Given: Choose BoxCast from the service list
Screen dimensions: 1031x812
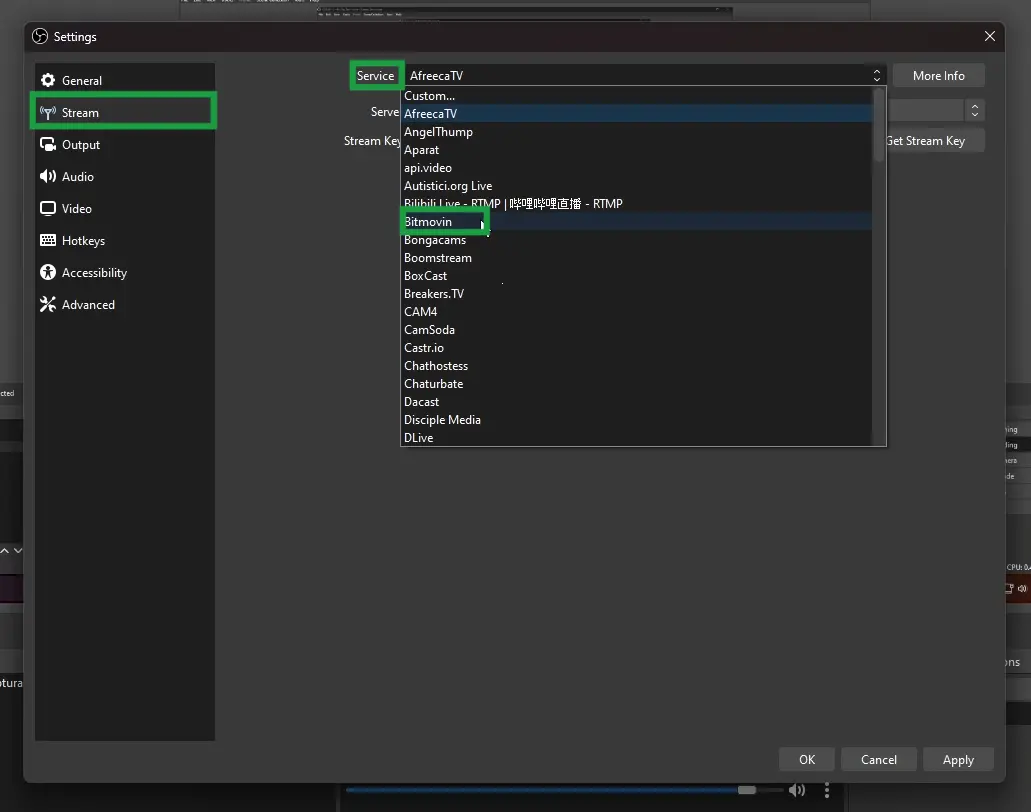Looking at the screenshot, I should pyautogui.click(x=636, y=275).
